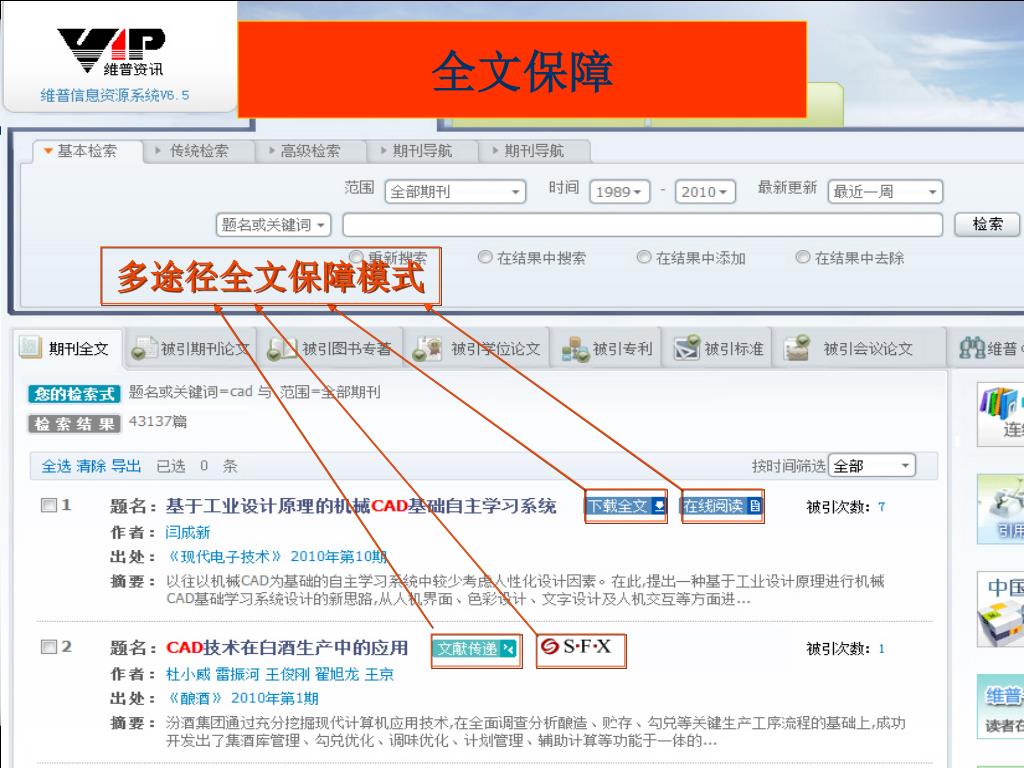Image resolution: width=1024 pixels, height=768 pixels.
Task: Switch to 高级检索 tab
Action: click(310, 151)
